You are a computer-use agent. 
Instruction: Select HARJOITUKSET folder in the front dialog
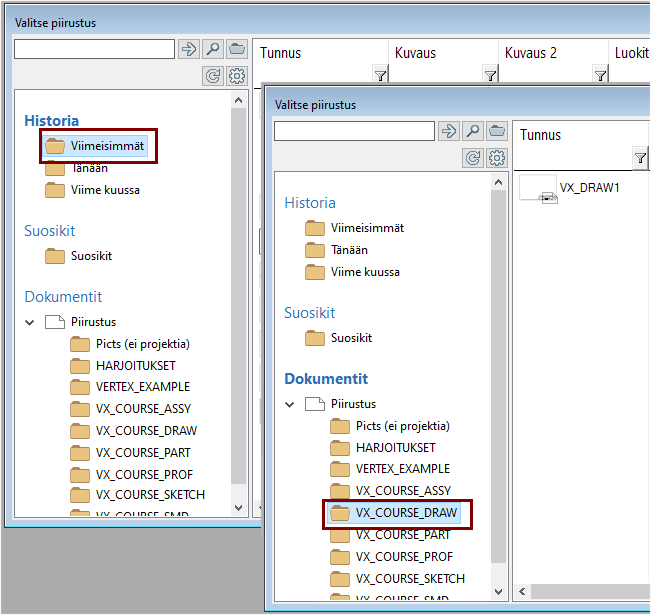[x=395, y=448]
